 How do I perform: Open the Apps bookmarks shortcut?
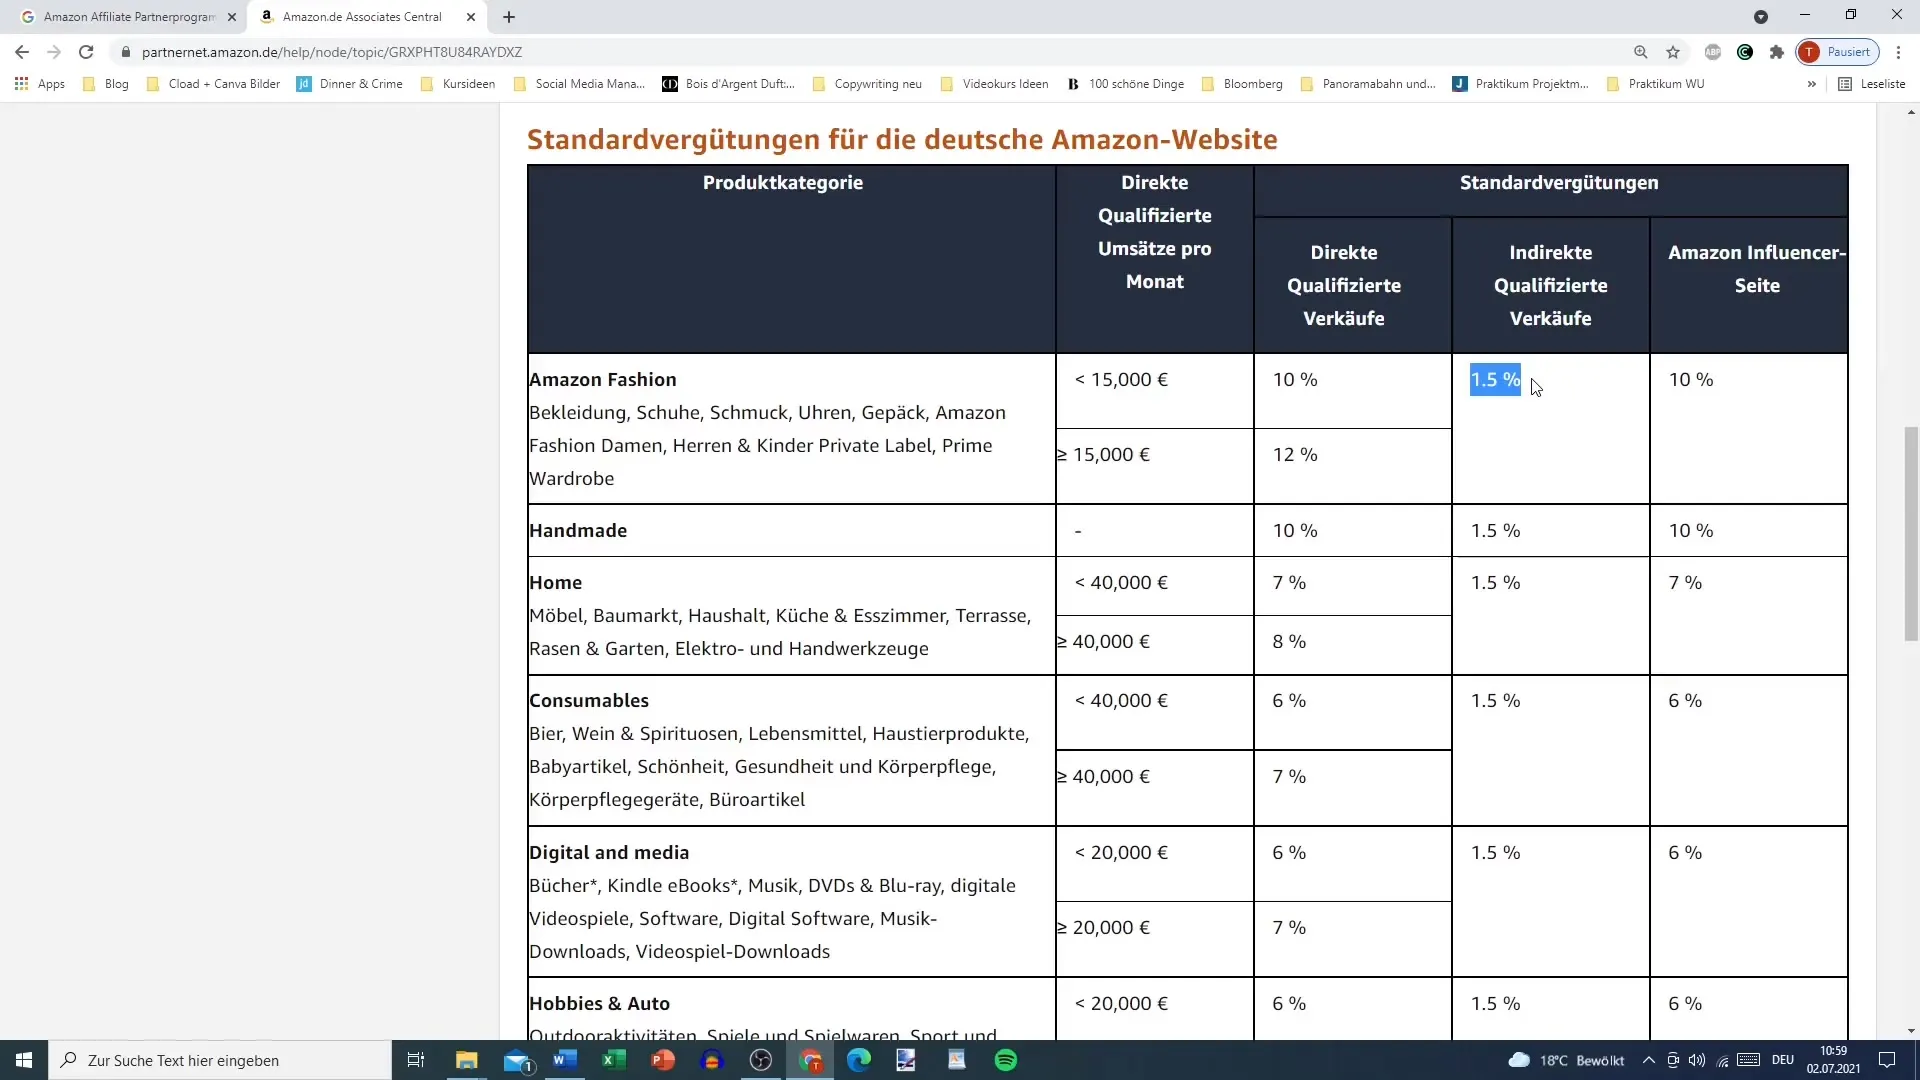(x=40, y=84)
